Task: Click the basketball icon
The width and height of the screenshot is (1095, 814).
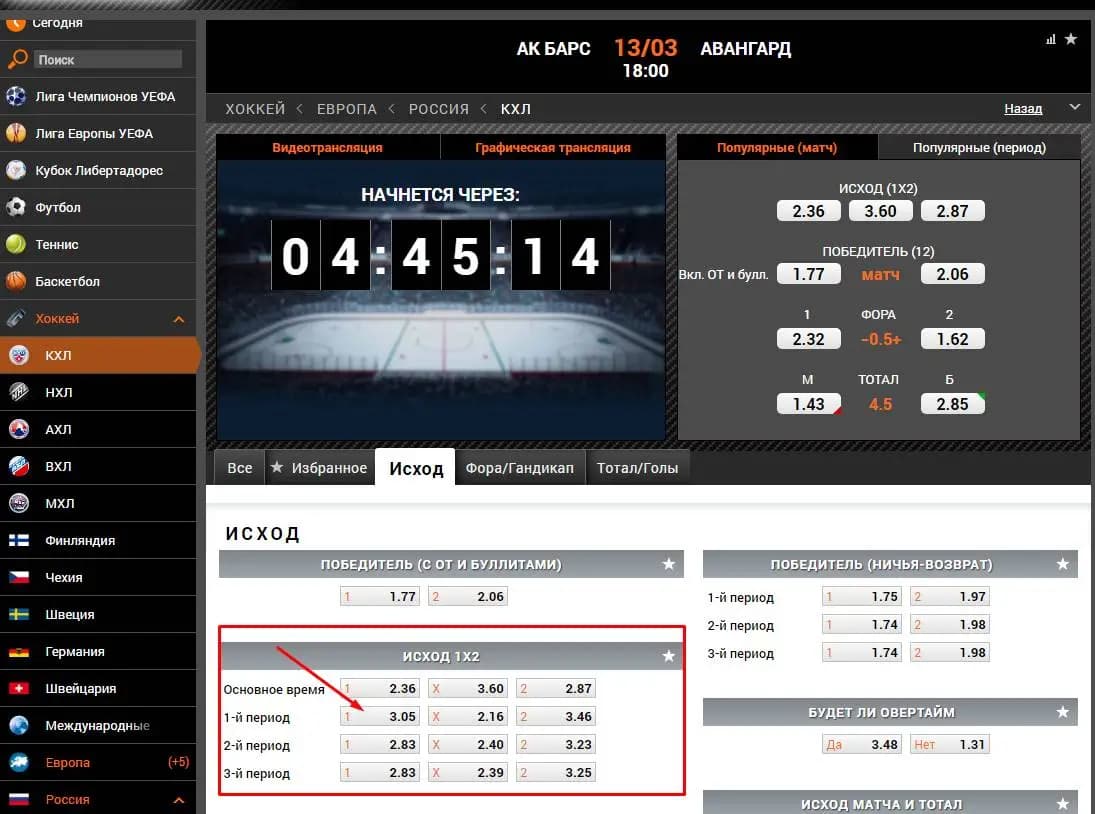Action: click(x=16, y=281)
